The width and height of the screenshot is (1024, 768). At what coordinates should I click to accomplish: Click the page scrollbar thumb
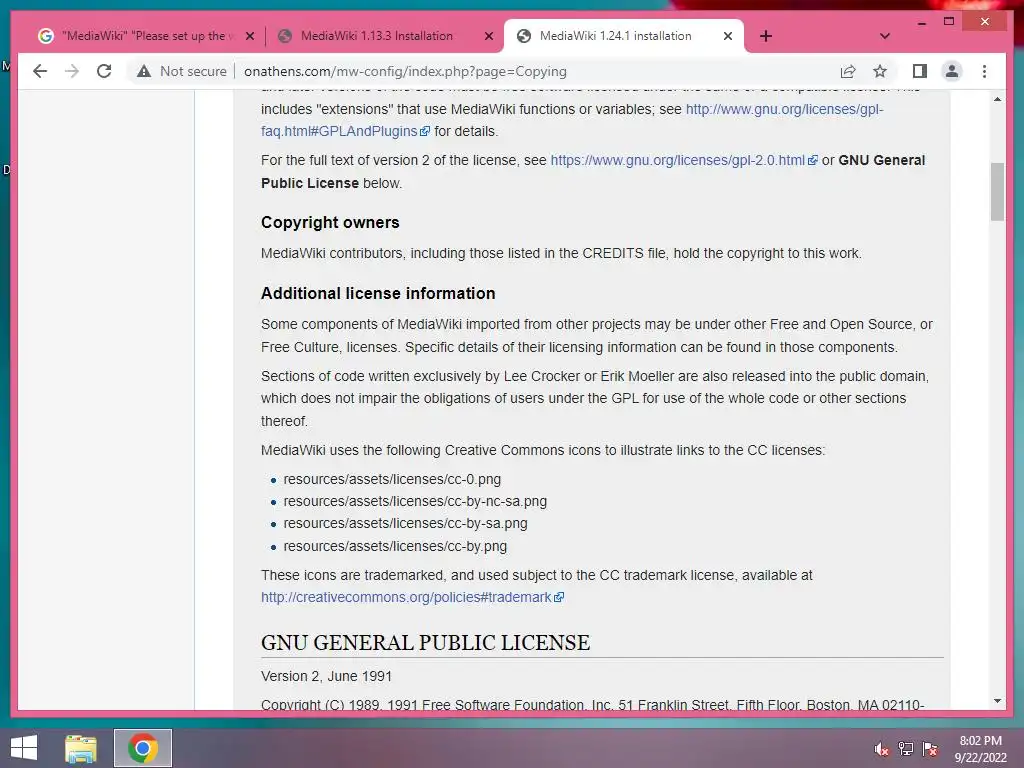coord(997,192)
